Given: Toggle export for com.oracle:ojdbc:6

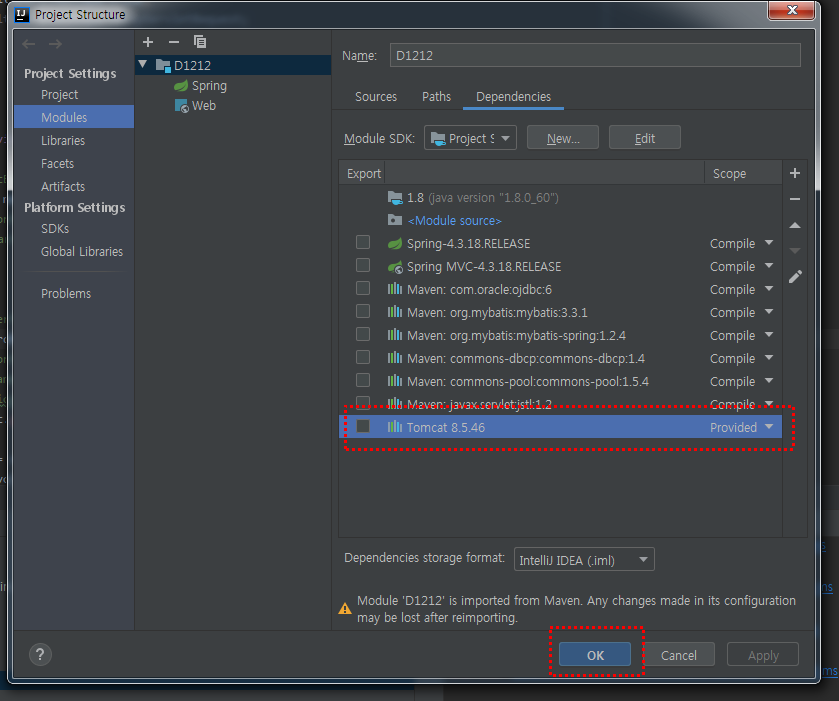Looking at the screenshot, I should pyautogui.click(x=363, y=288).
